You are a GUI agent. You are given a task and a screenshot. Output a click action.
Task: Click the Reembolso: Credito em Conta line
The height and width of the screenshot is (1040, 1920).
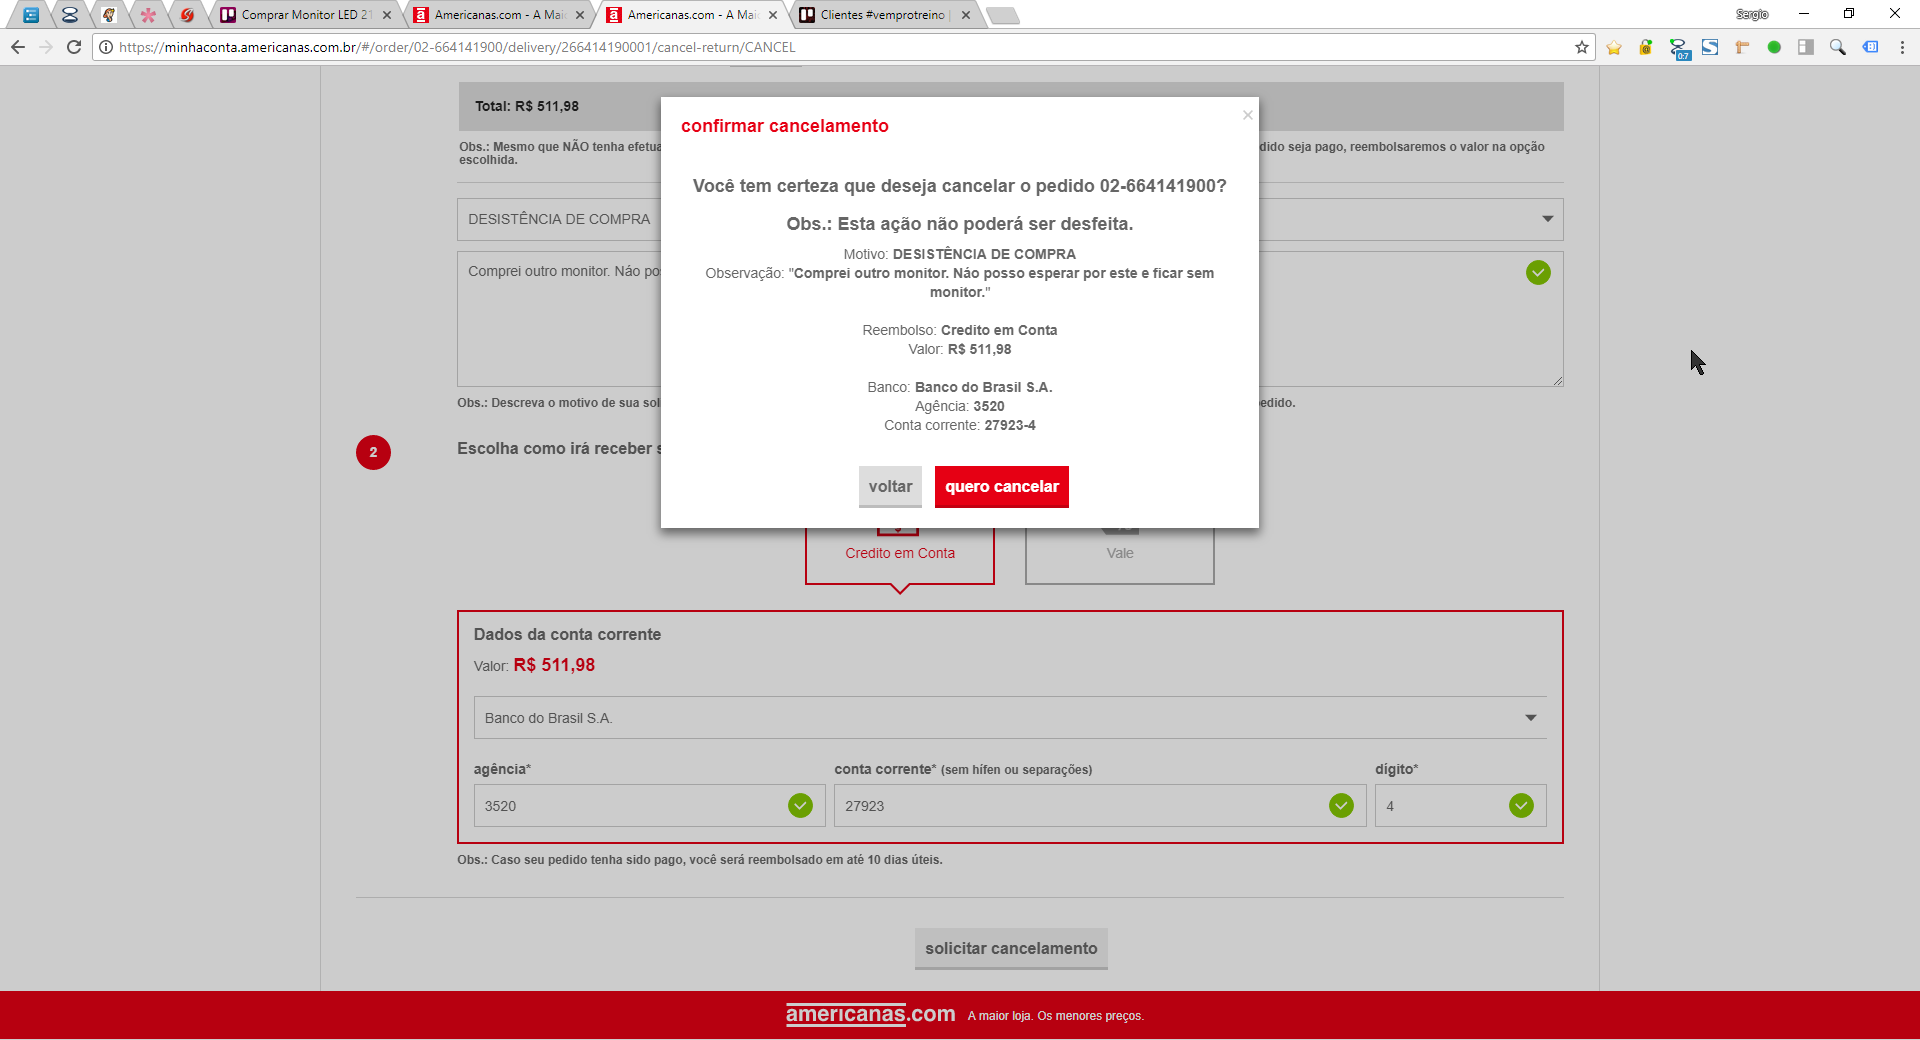point(960,330)
